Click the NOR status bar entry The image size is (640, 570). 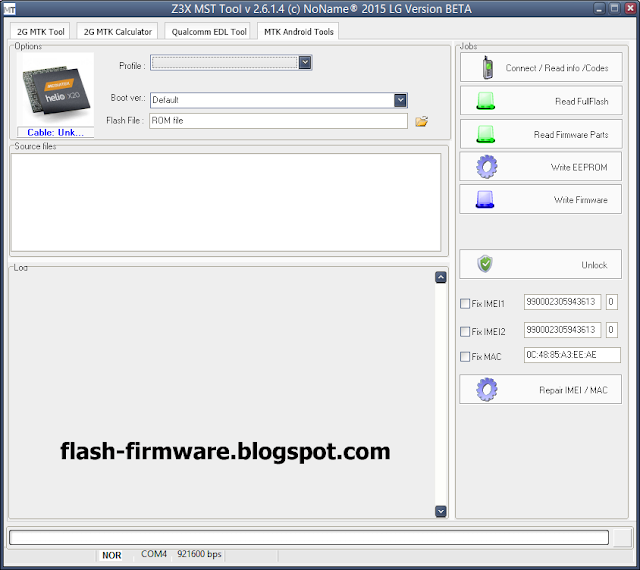(111, 555)
